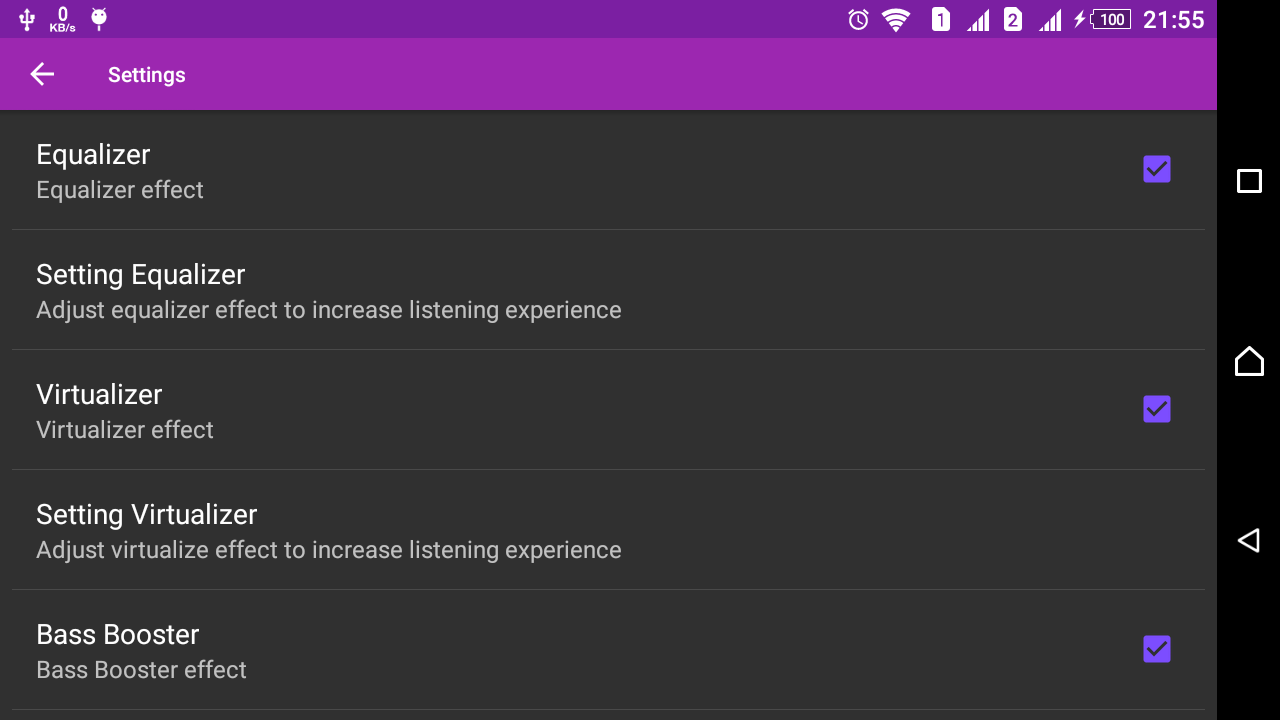
Task: Click the back arrow in the Settings toolbar
Action: point(41,74)
